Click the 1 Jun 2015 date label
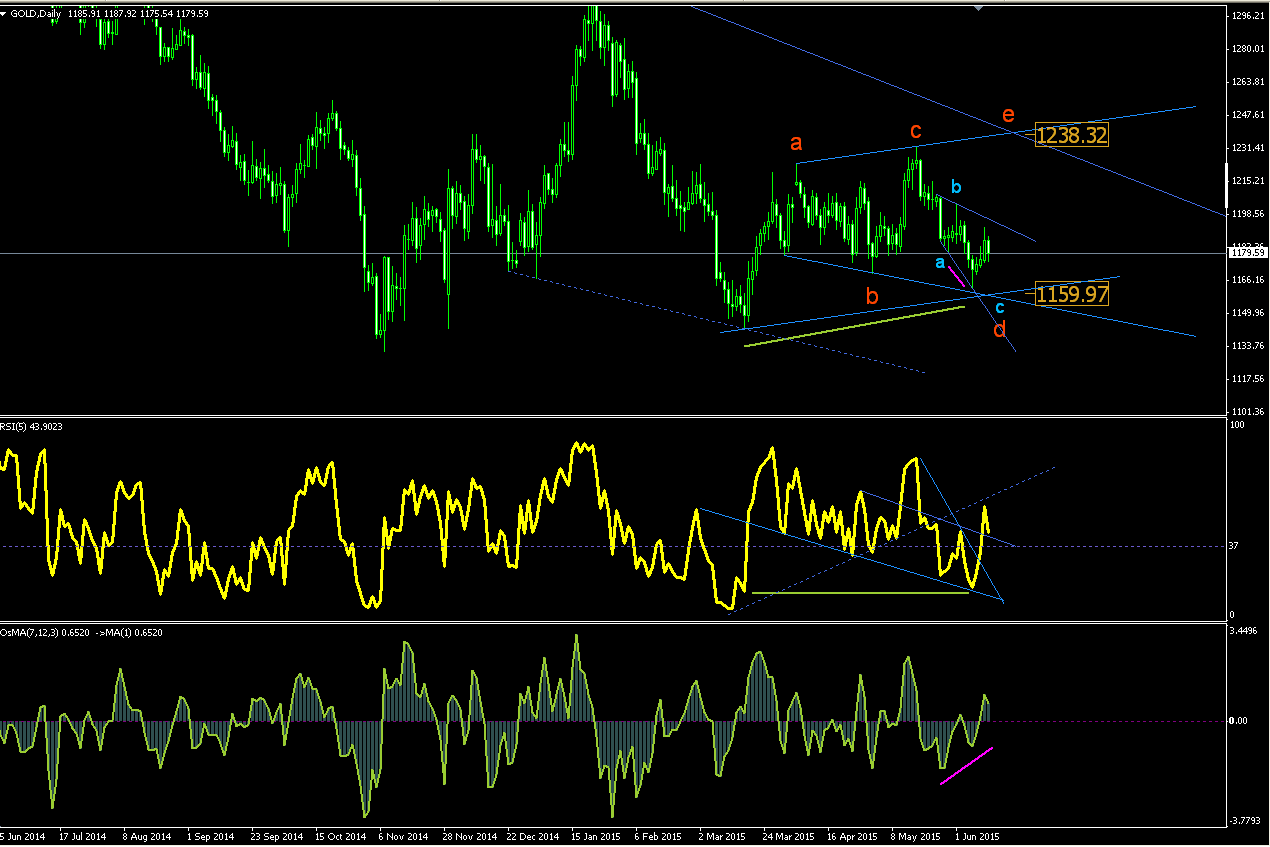Screen dimensions: 1270x847 click(x=978, y=836)
